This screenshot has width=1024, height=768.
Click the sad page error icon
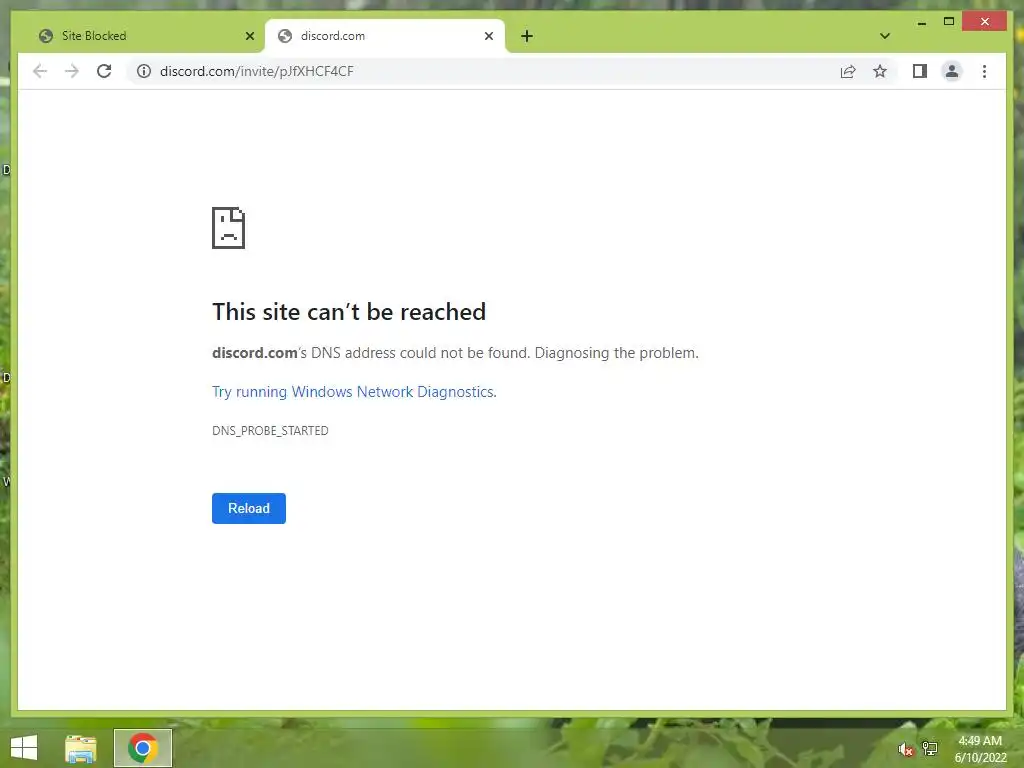pos(229,228)
